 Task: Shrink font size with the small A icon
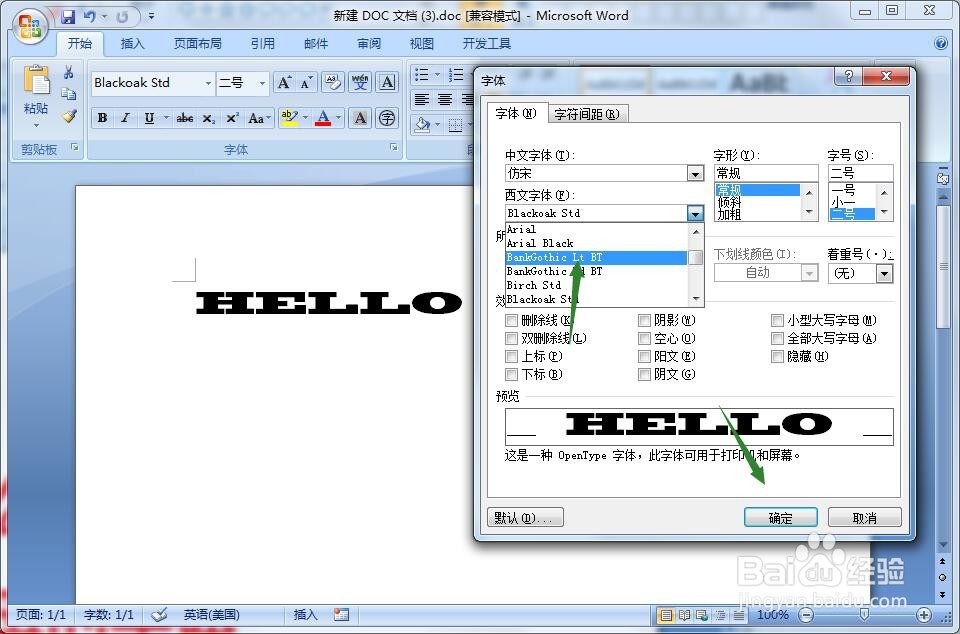tap(306, 83)
